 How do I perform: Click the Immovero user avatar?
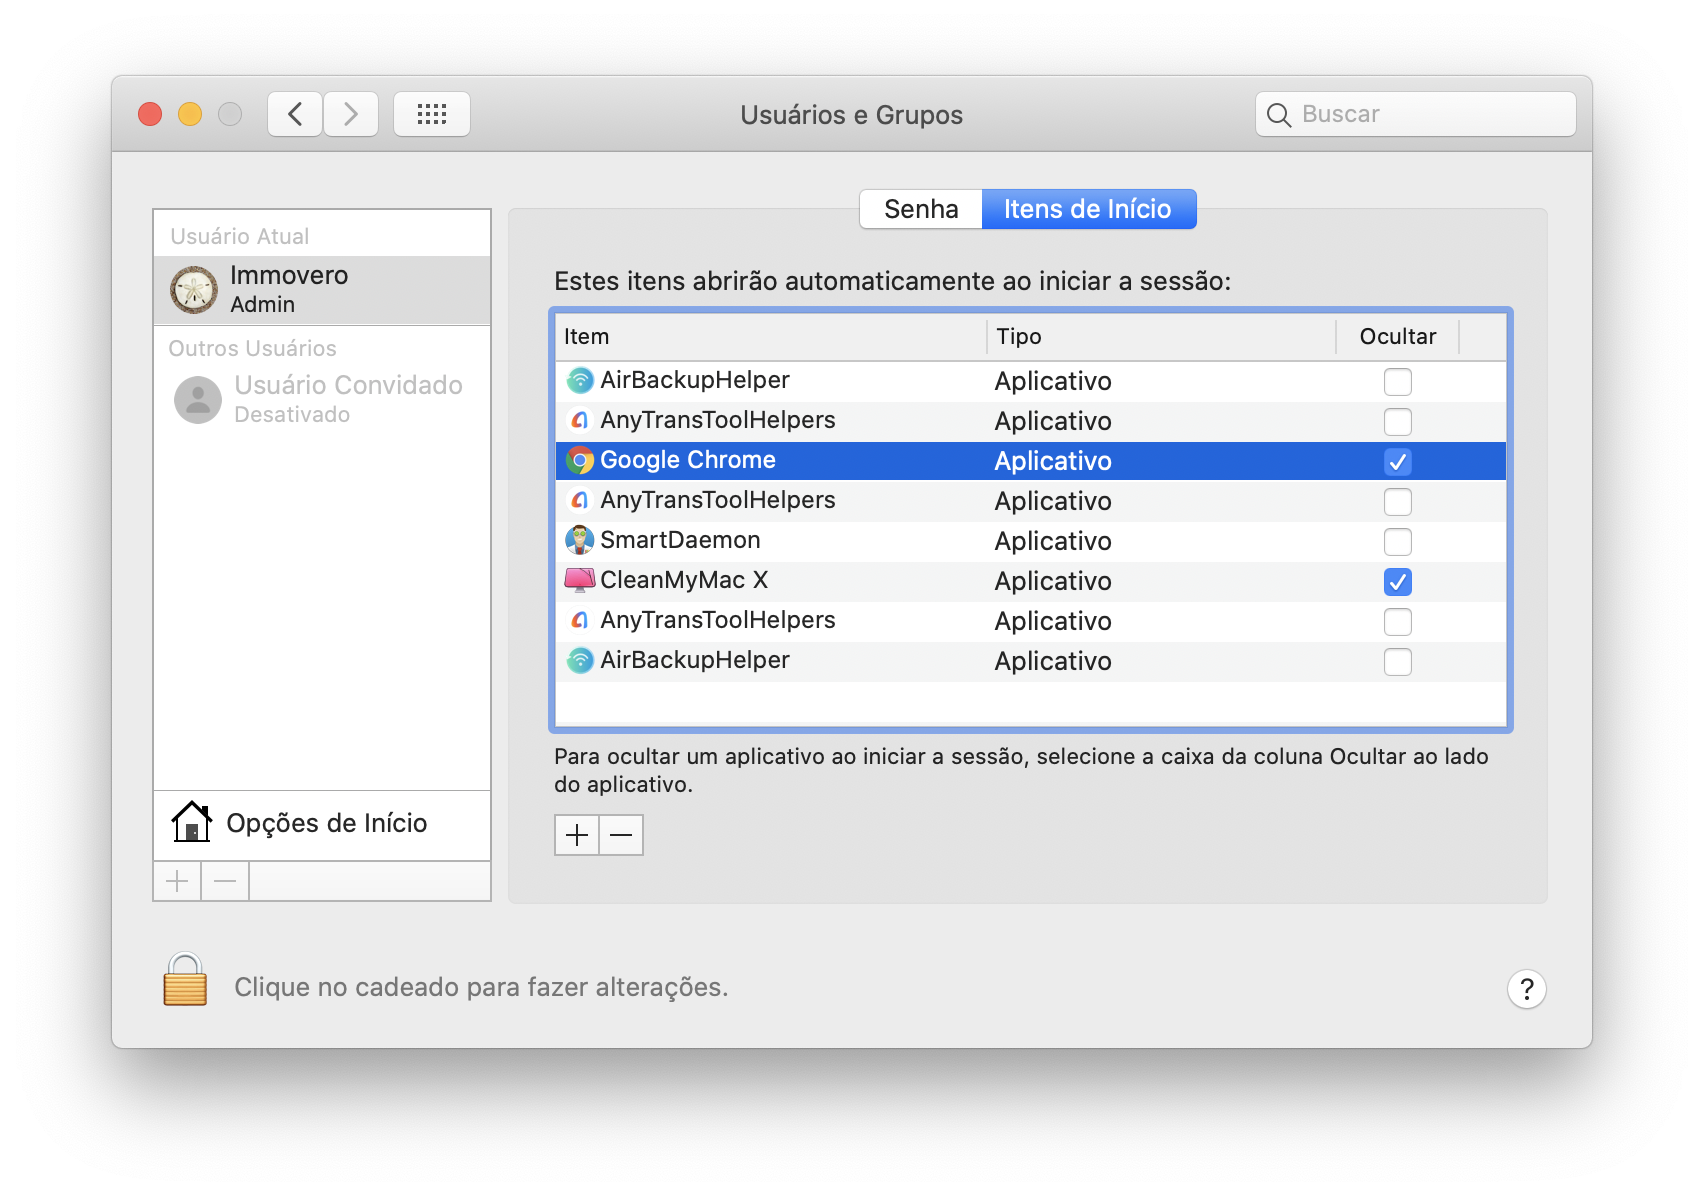(194, 290)
